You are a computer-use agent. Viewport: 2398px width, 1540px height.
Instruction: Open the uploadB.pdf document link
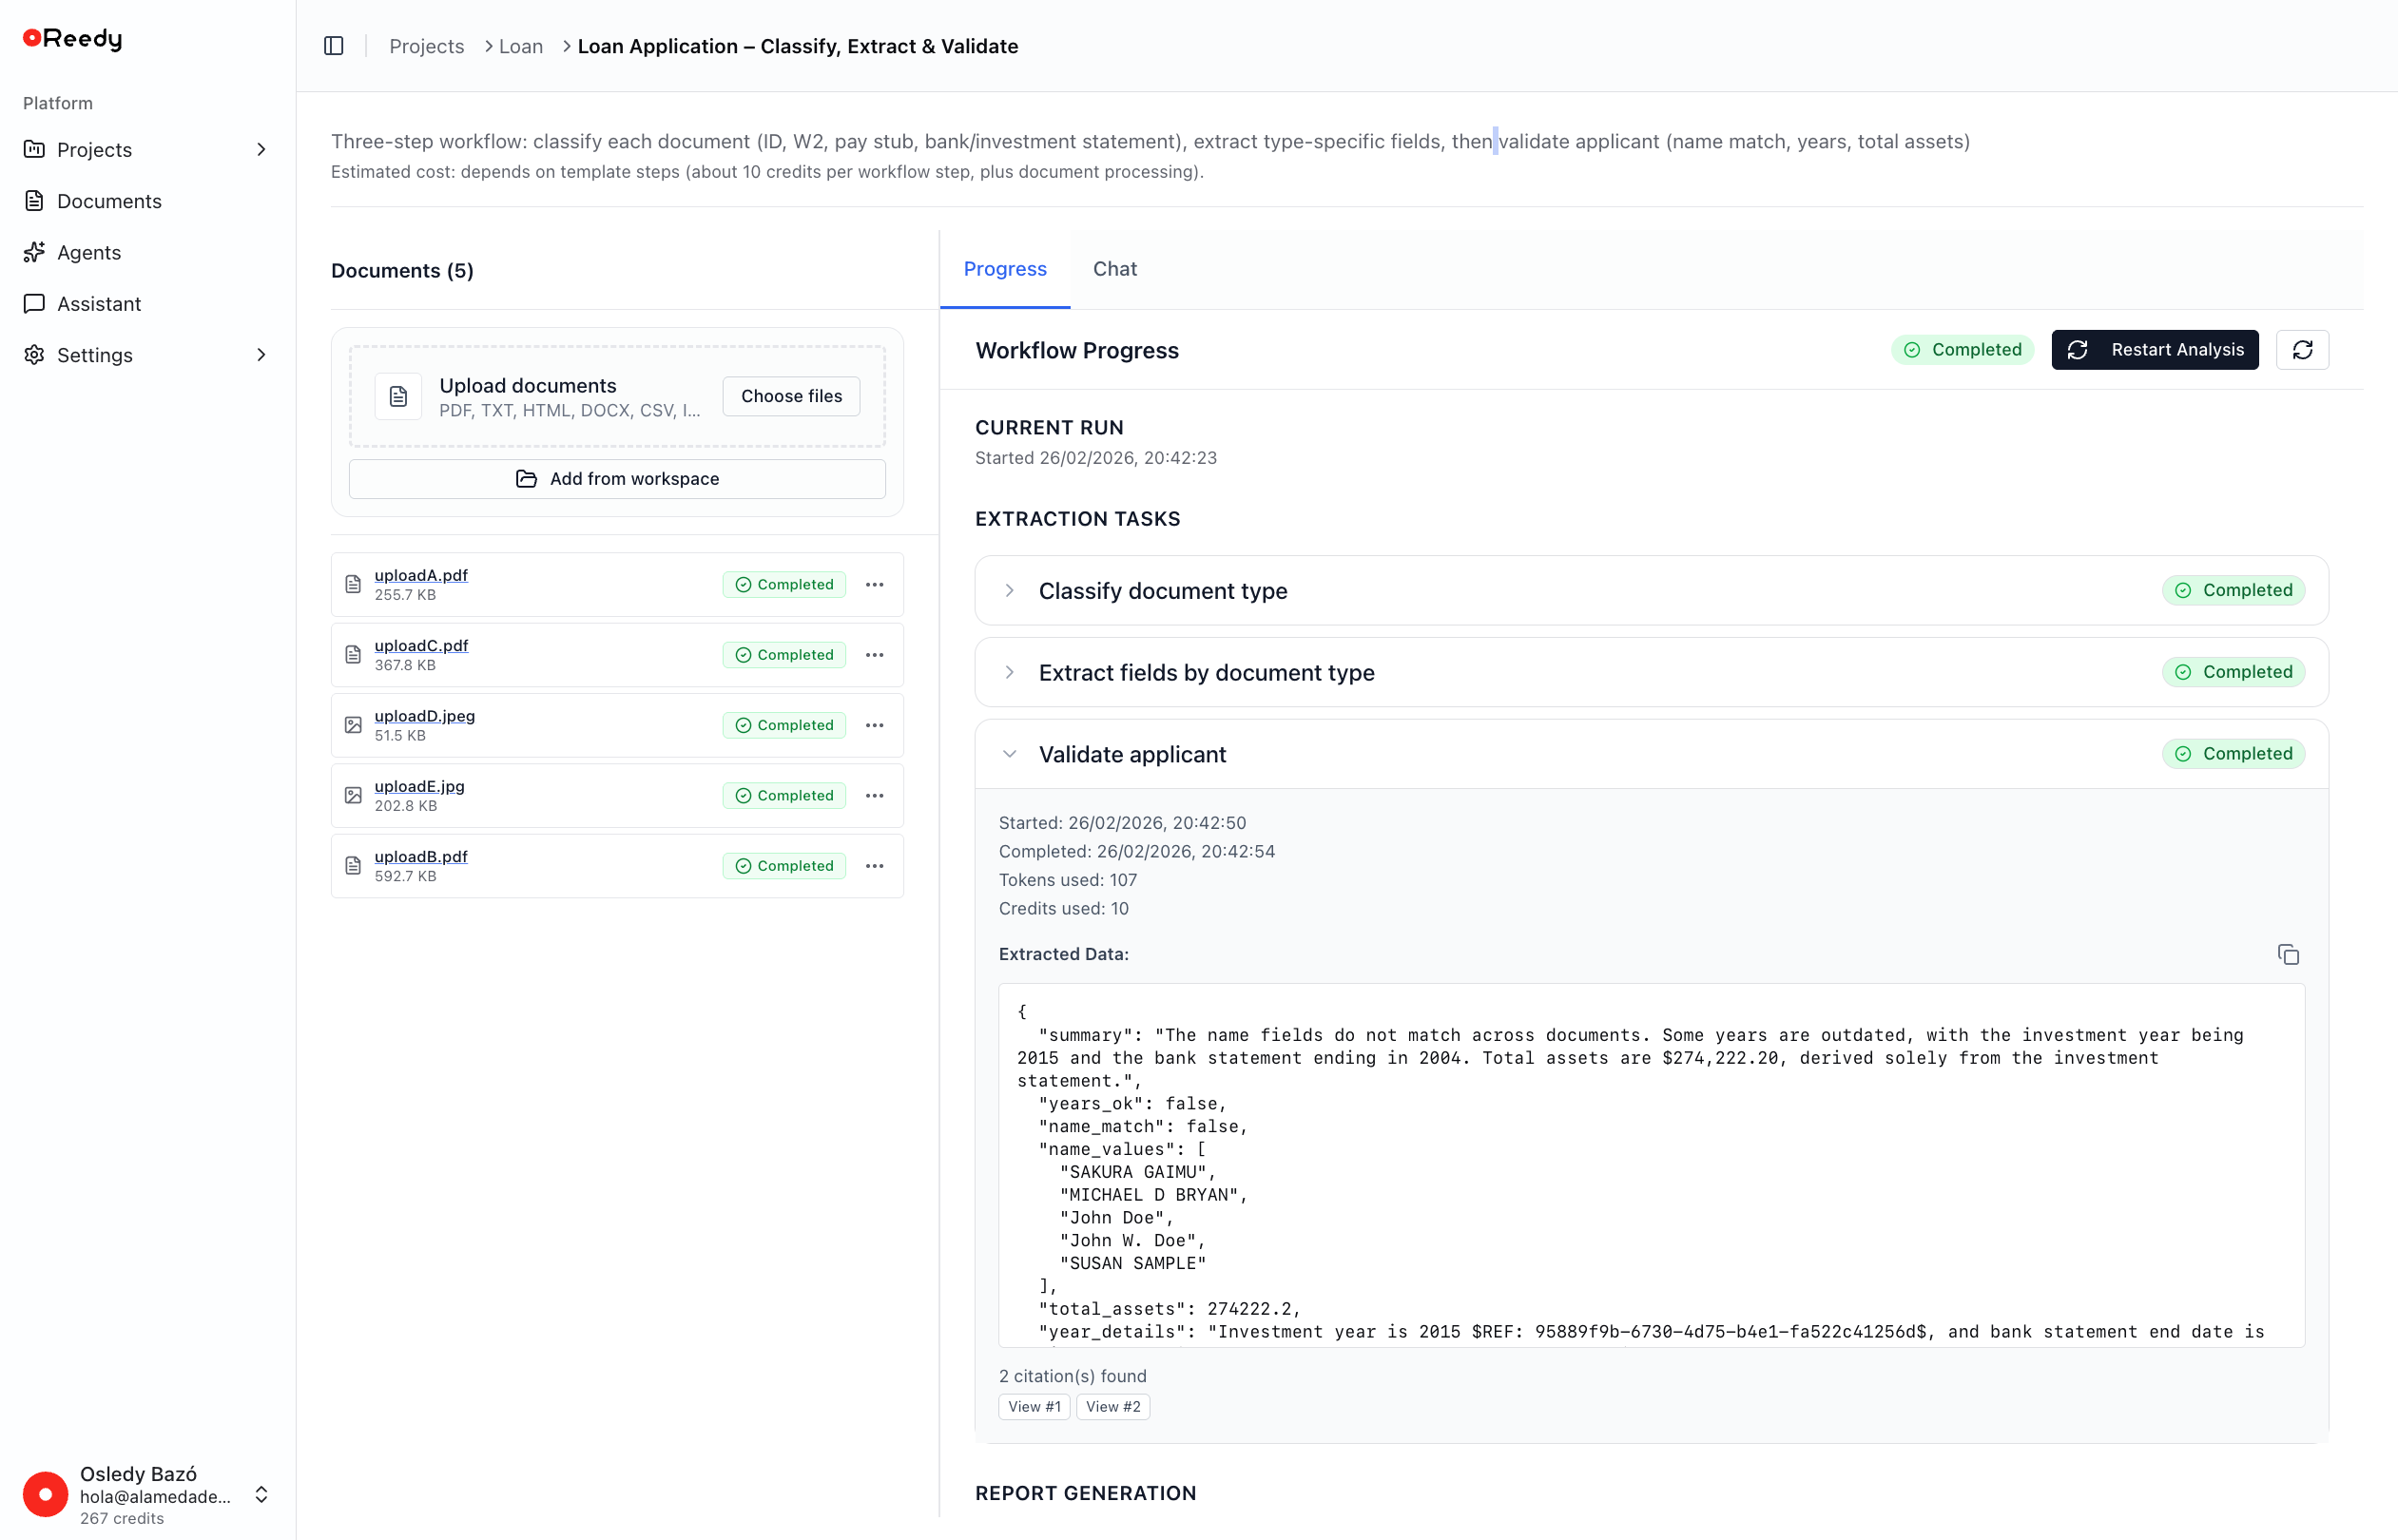(x=420, y=856)
